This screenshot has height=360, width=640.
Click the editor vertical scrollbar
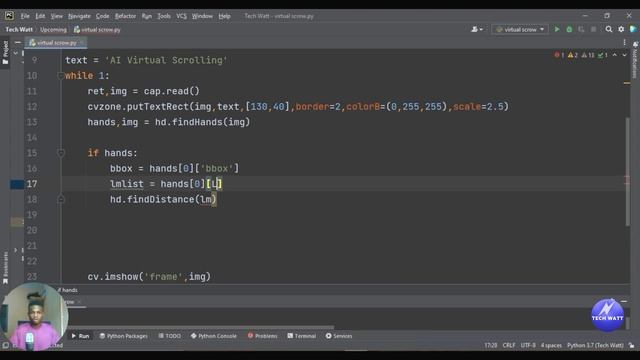(627, 171)
